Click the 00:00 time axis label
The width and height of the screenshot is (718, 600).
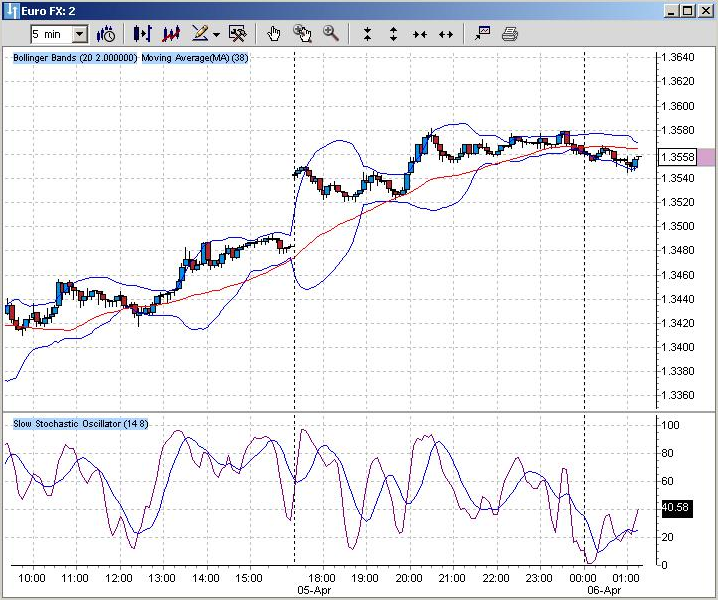coord(582,578)
